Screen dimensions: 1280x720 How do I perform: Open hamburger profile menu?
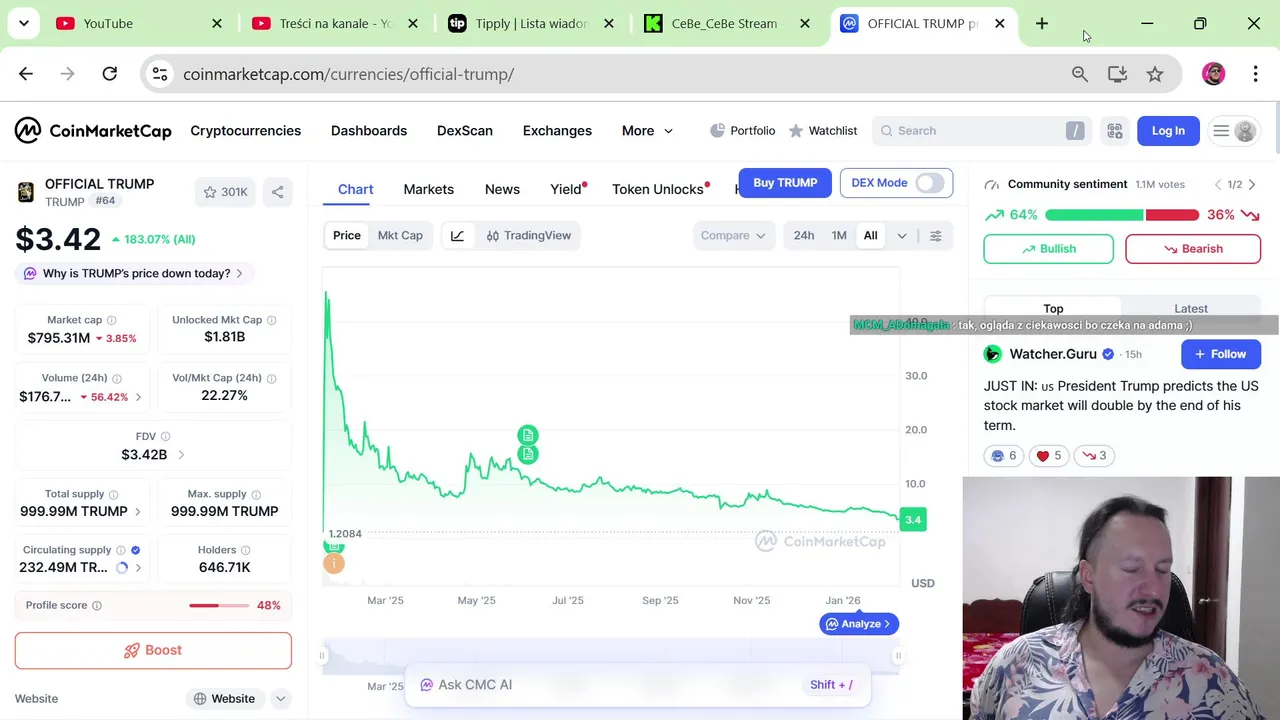click(1233, 131)
